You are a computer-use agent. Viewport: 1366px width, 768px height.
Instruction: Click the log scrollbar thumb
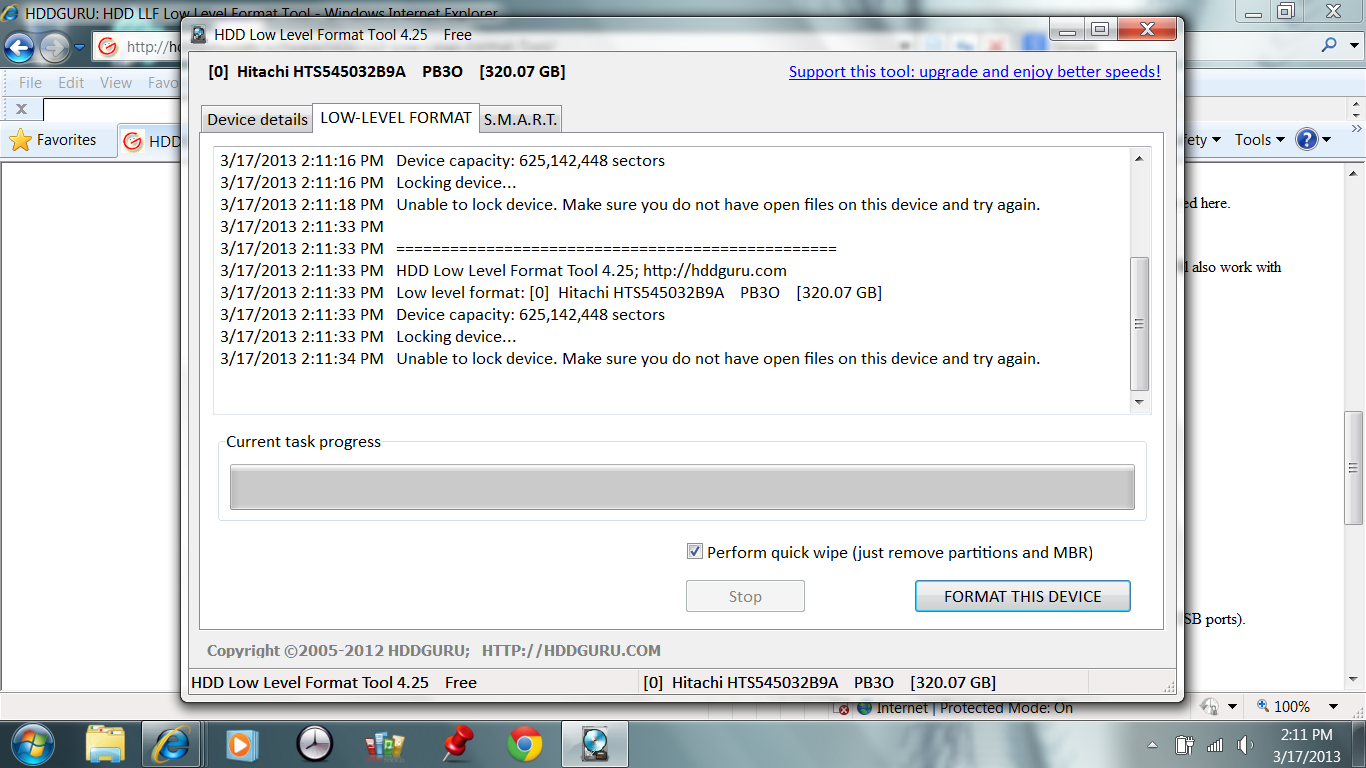(1139, 324)
